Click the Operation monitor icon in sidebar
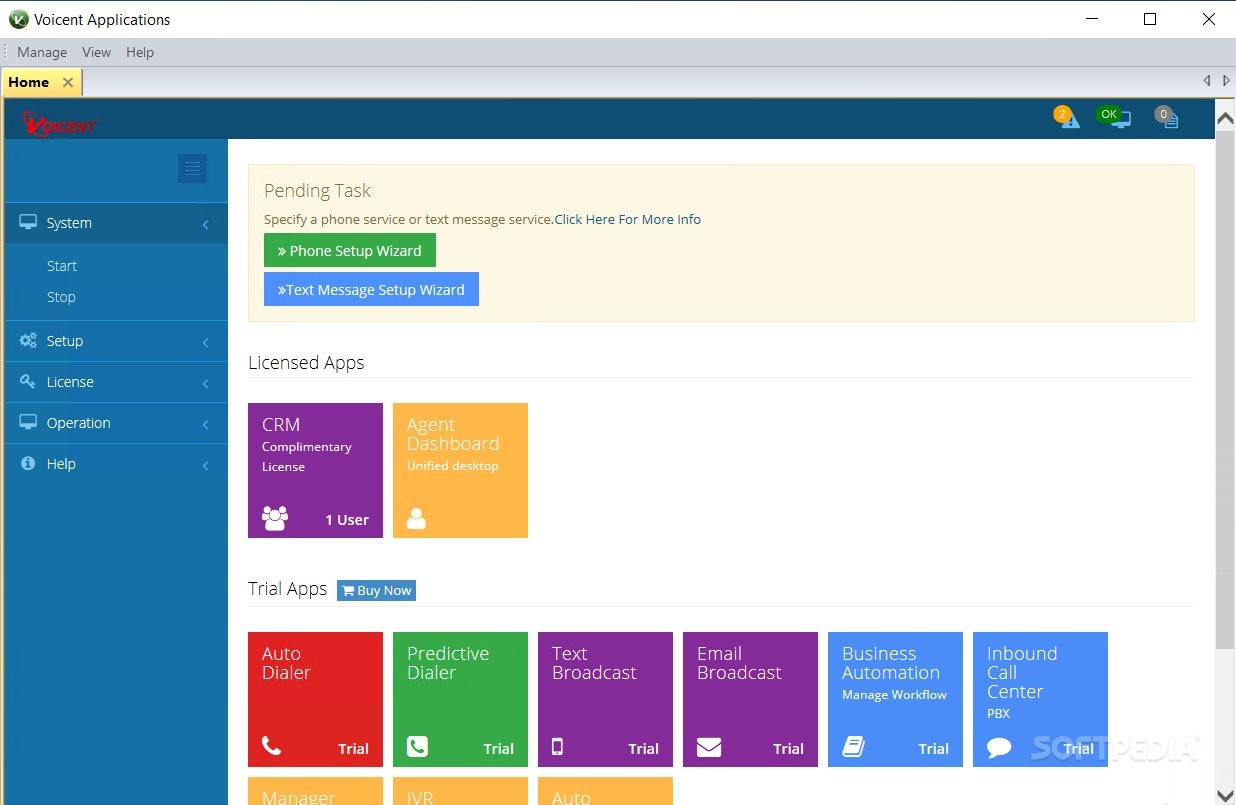This screenshot has width=1236, height=805. click(28, 422)
